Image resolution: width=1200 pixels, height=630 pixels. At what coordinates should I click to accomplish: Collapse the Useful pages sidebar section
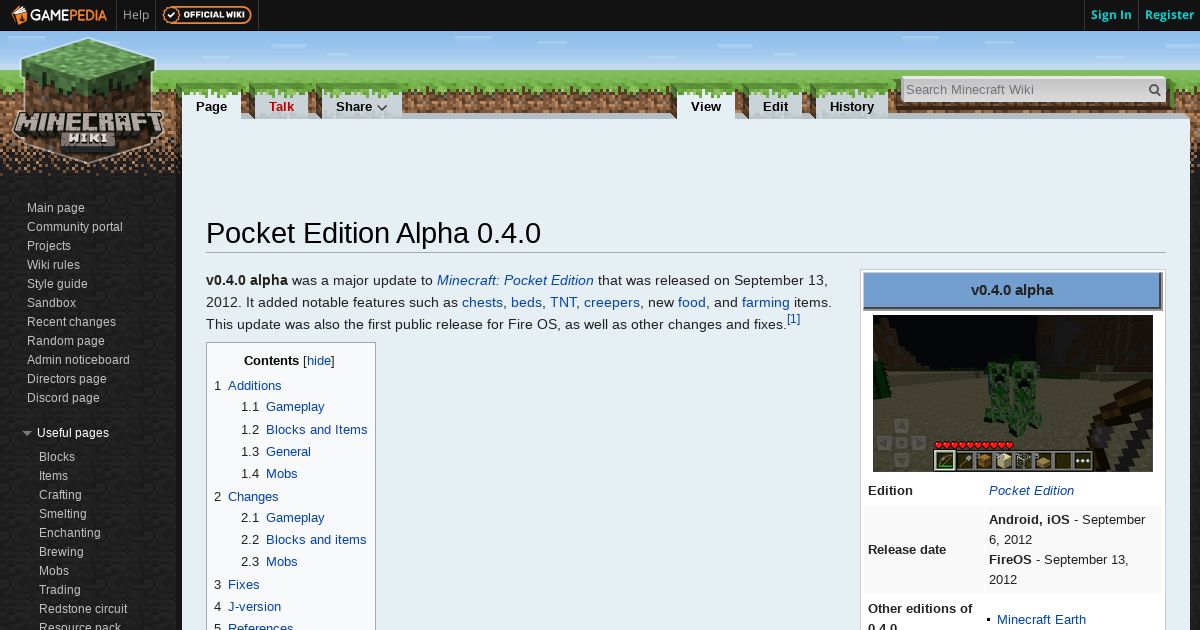click(65, 433)
